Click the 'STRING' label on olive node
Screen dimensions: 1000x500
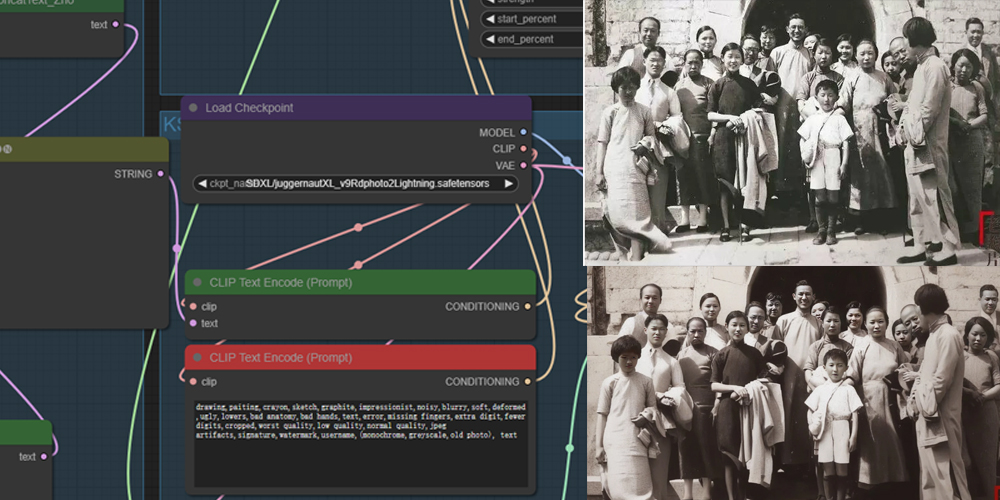point(133,173)
